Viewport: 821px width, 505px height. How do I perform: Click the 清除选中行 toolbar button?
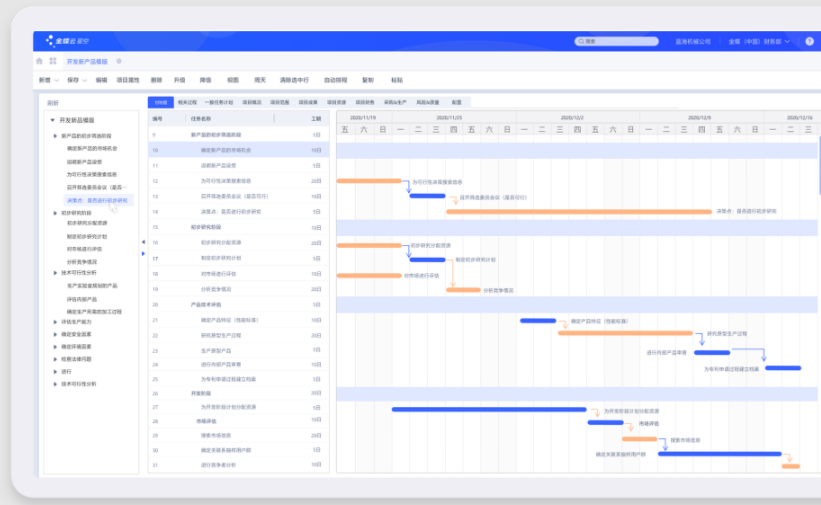point(294,80)
